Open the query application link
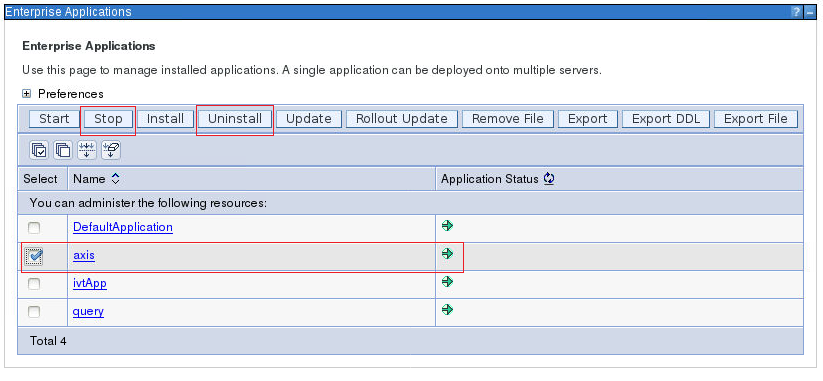The width and height of the screenshot is (823, 381). [88, 312]
